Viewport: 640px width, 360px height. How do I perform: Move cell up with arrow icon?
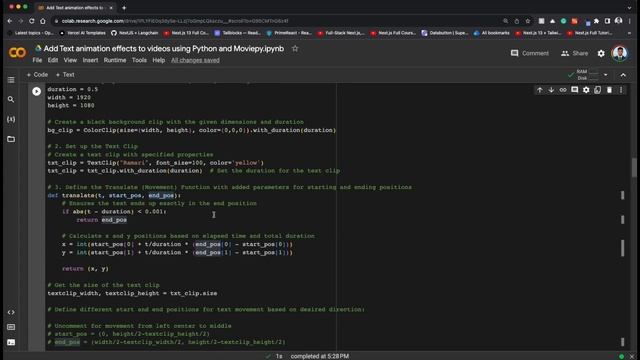pos(540,90)
